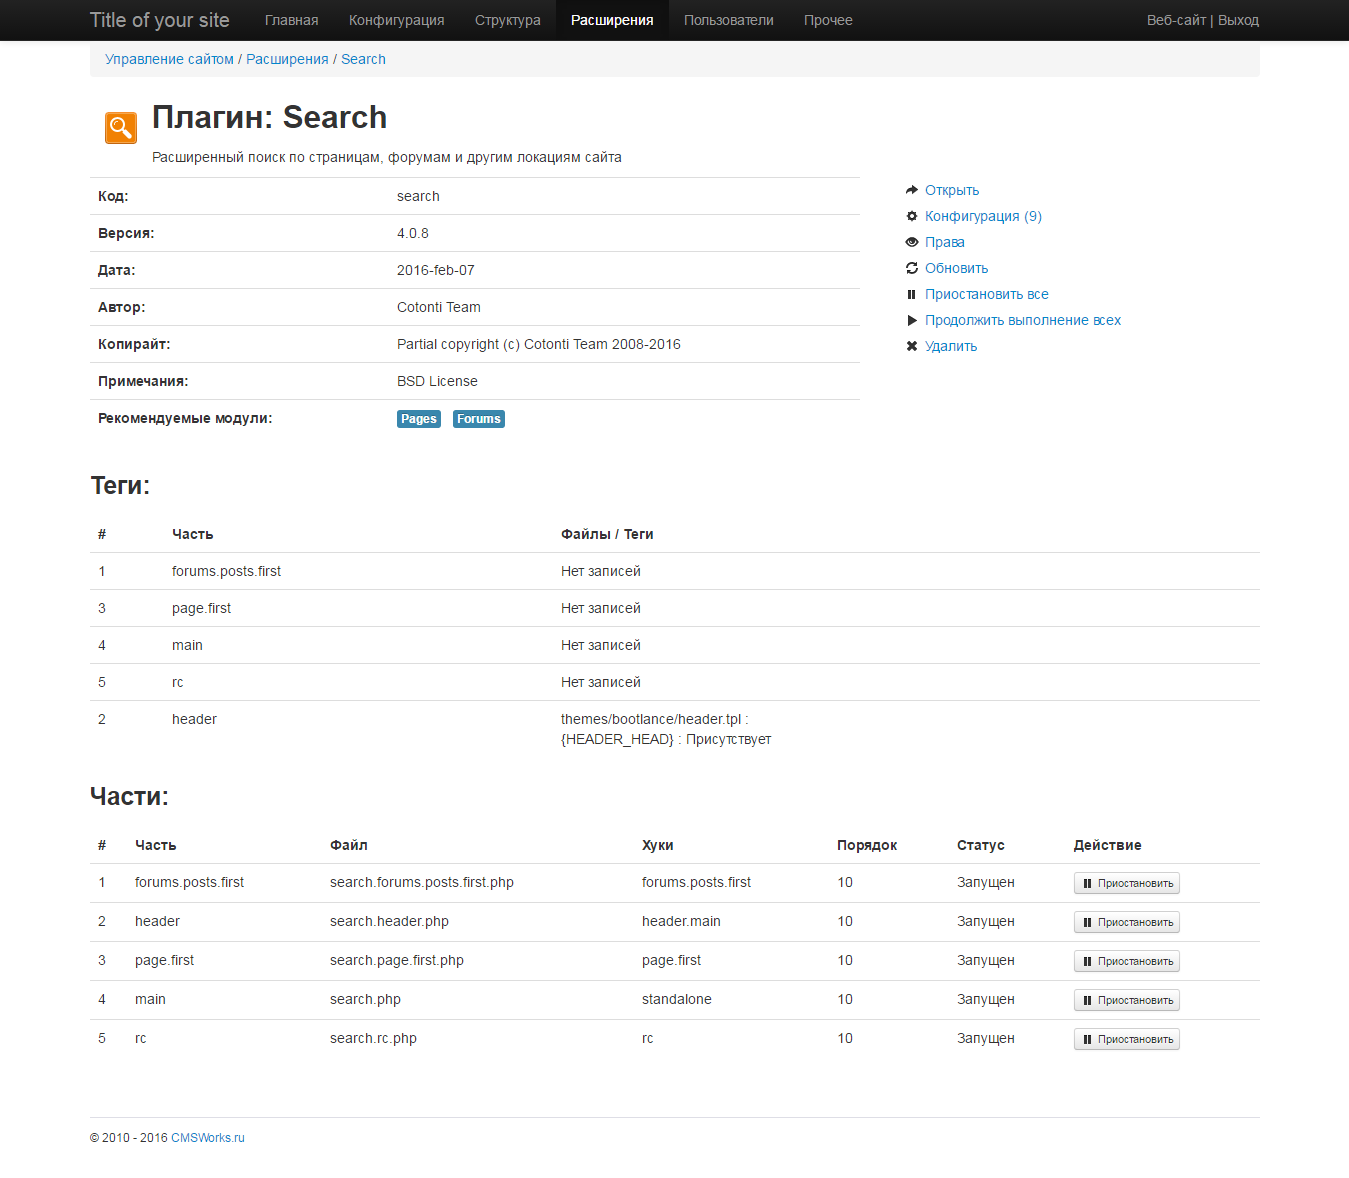Click the pause icon beside Приостановить все
The width and height of the screenshot is (1349, 1178).
tap(911, 294)
